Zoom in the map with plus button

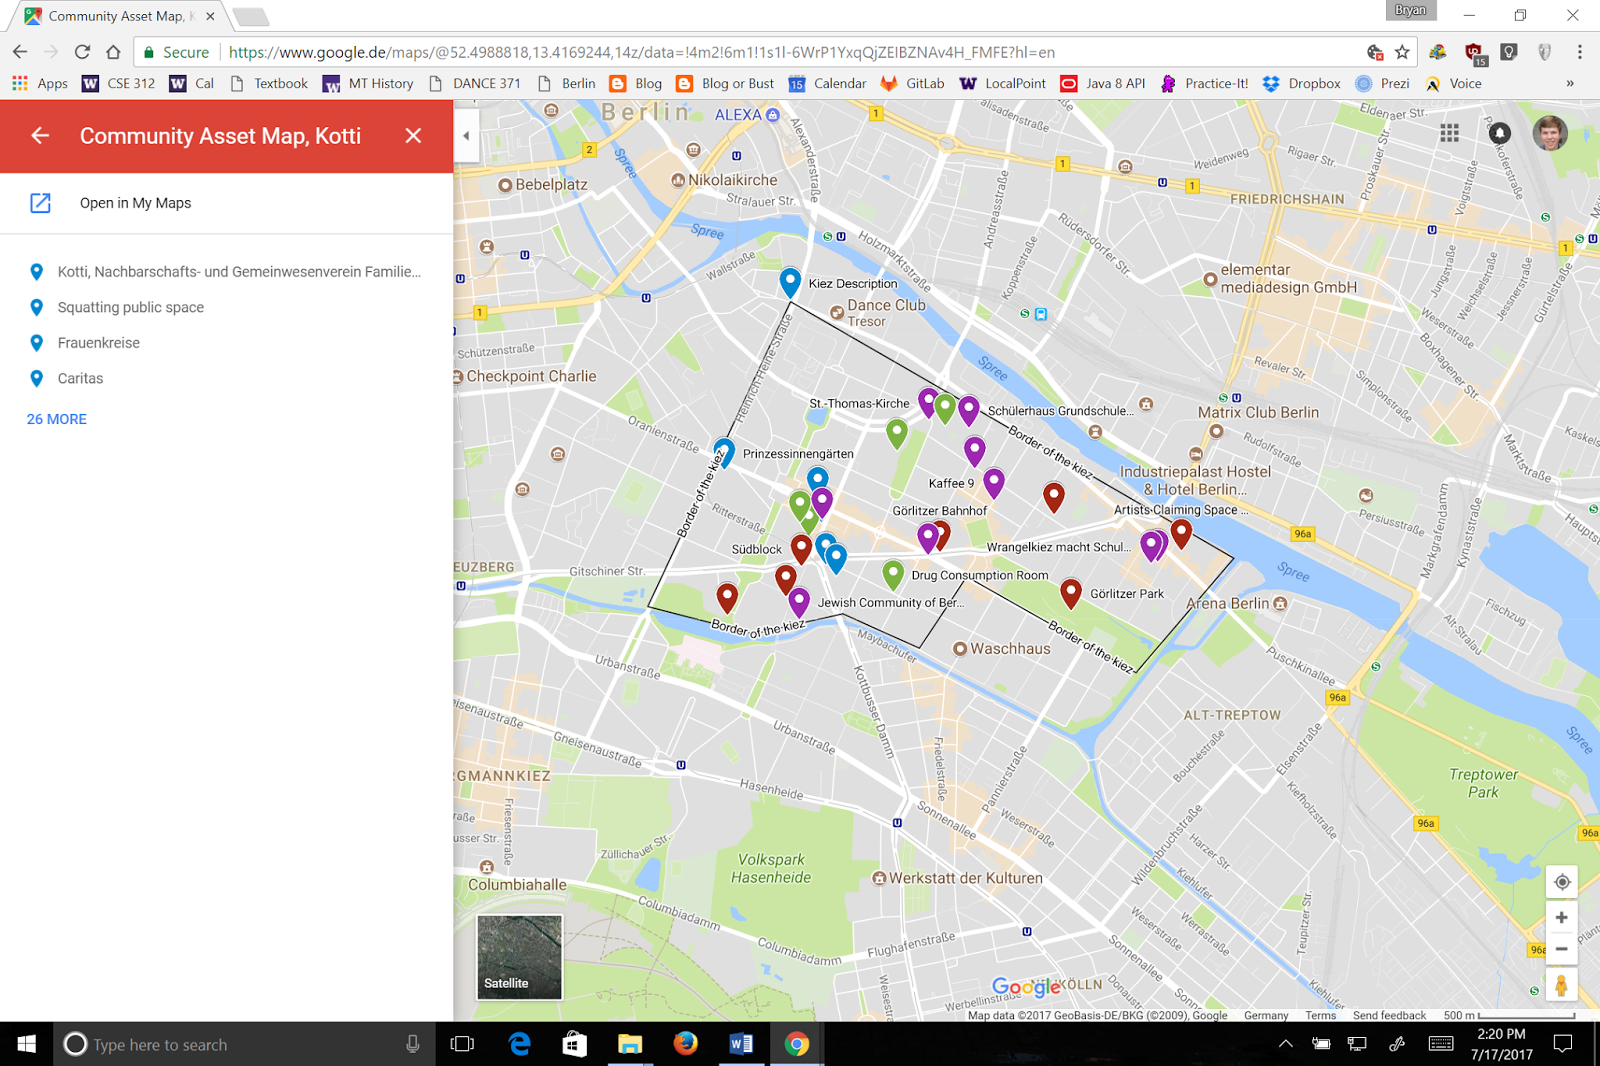point(1561,917)
